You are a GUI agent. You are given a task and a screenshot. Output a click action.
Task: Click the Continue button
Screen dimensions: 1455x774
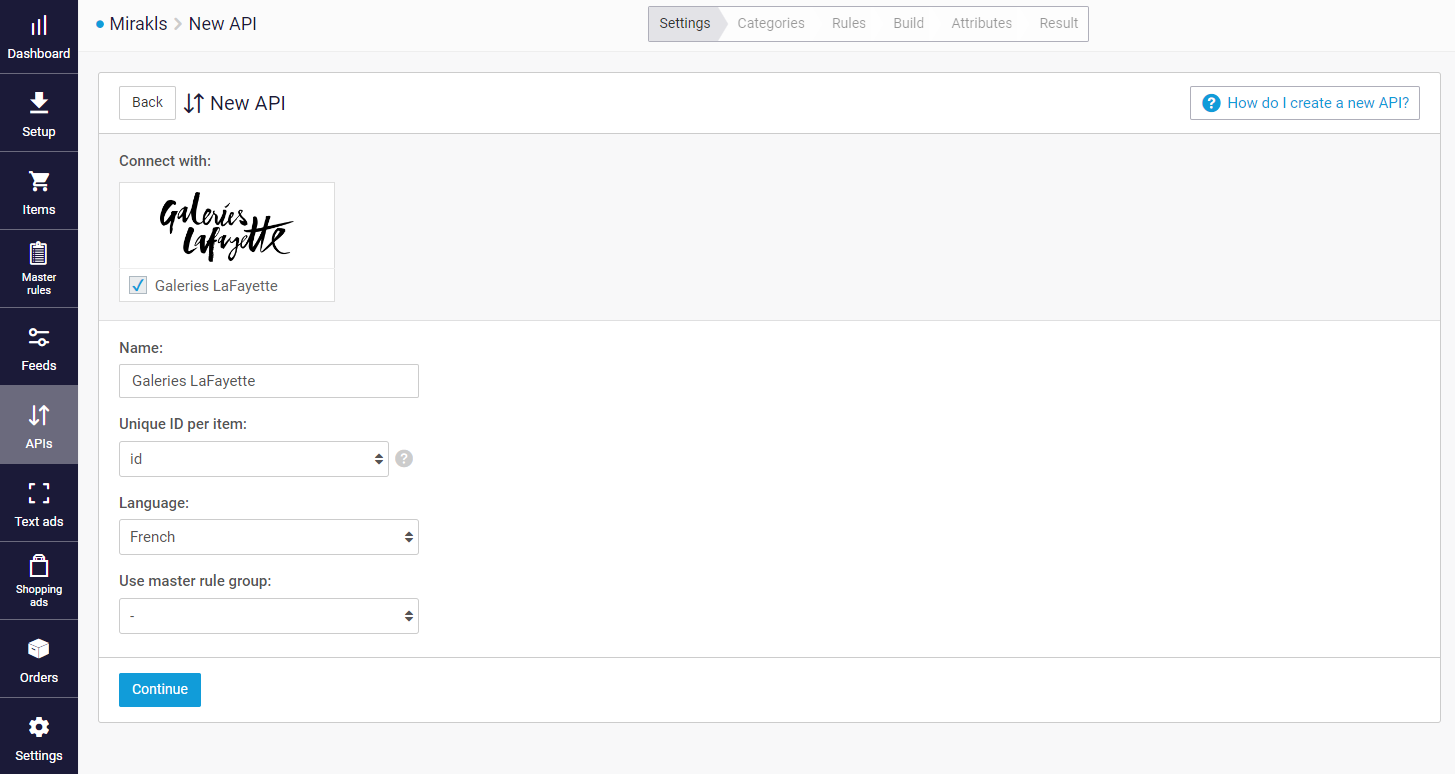[159, 689]
